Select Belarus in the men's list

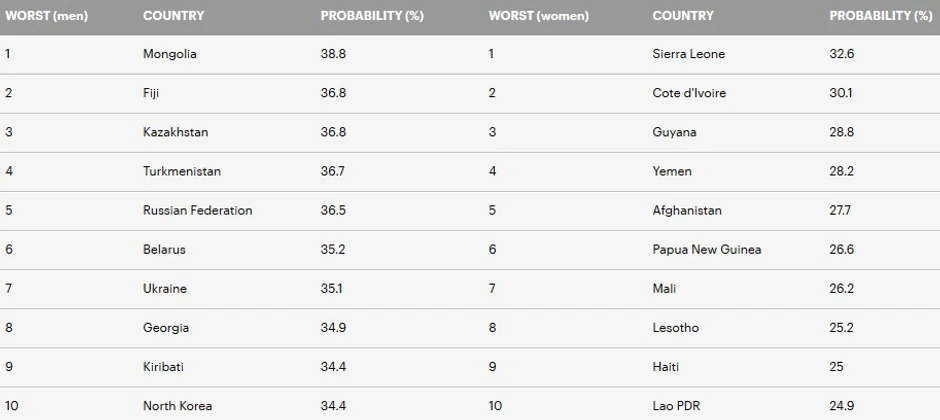coord(164,250)
